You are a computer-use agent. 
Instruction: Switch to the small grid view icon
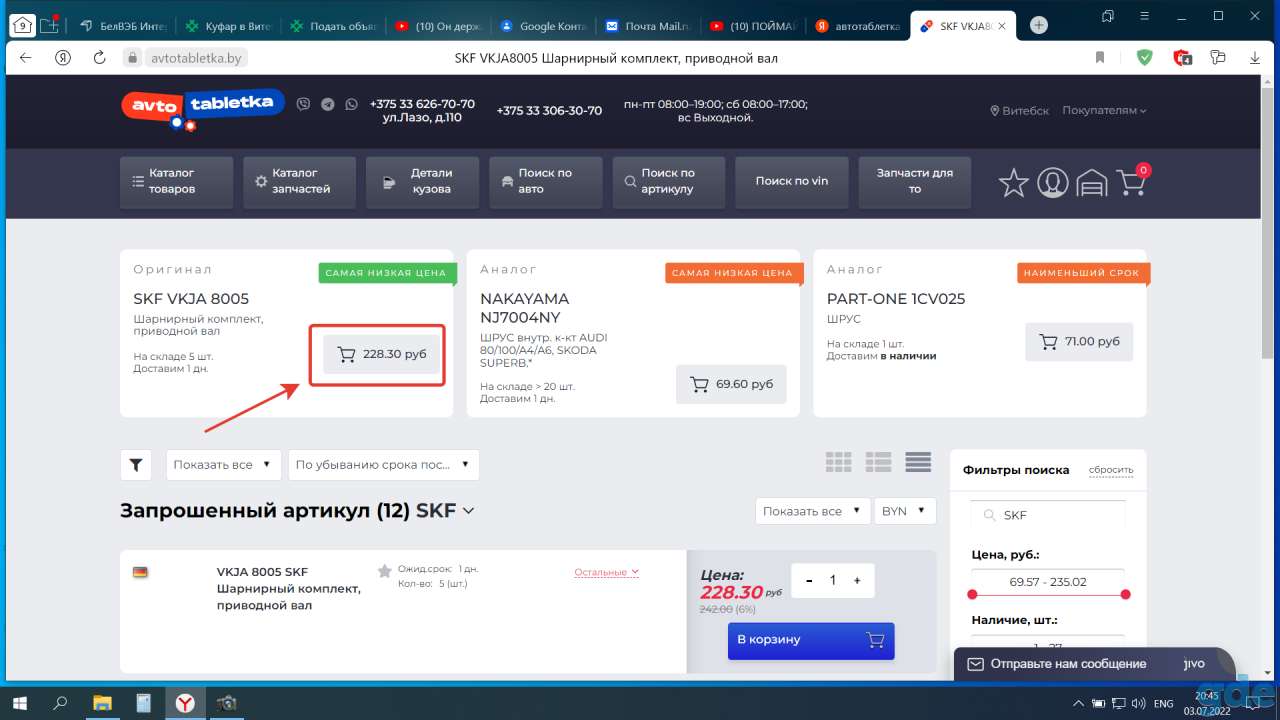[x=839, y=462]
